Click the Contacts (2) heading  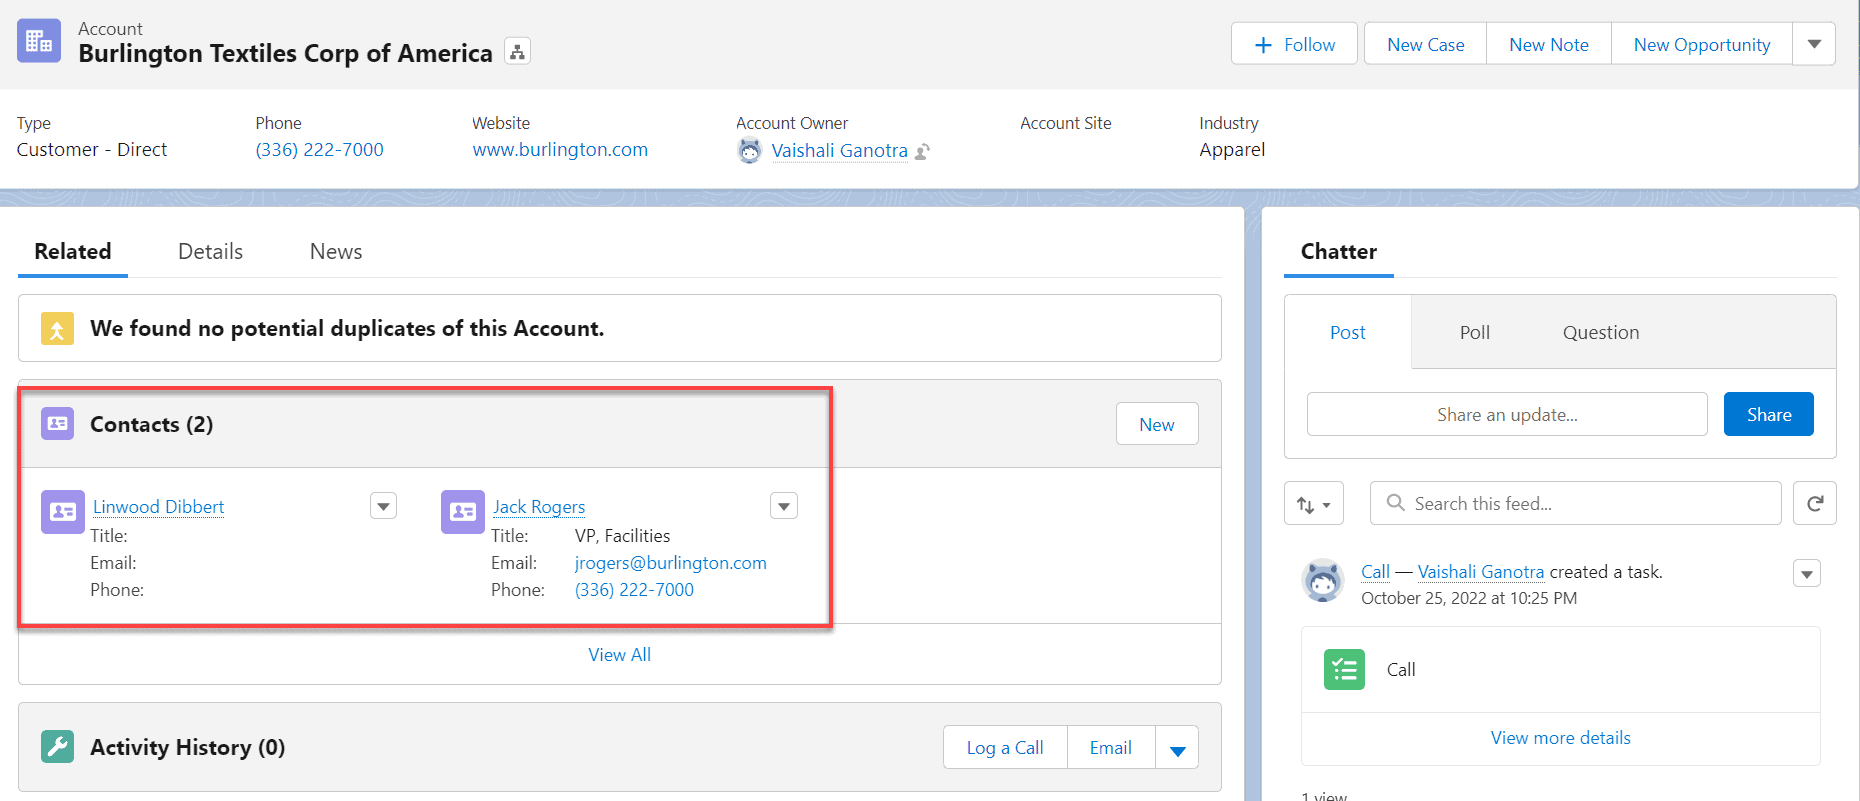pyautogui.click(x=151, y=424)
